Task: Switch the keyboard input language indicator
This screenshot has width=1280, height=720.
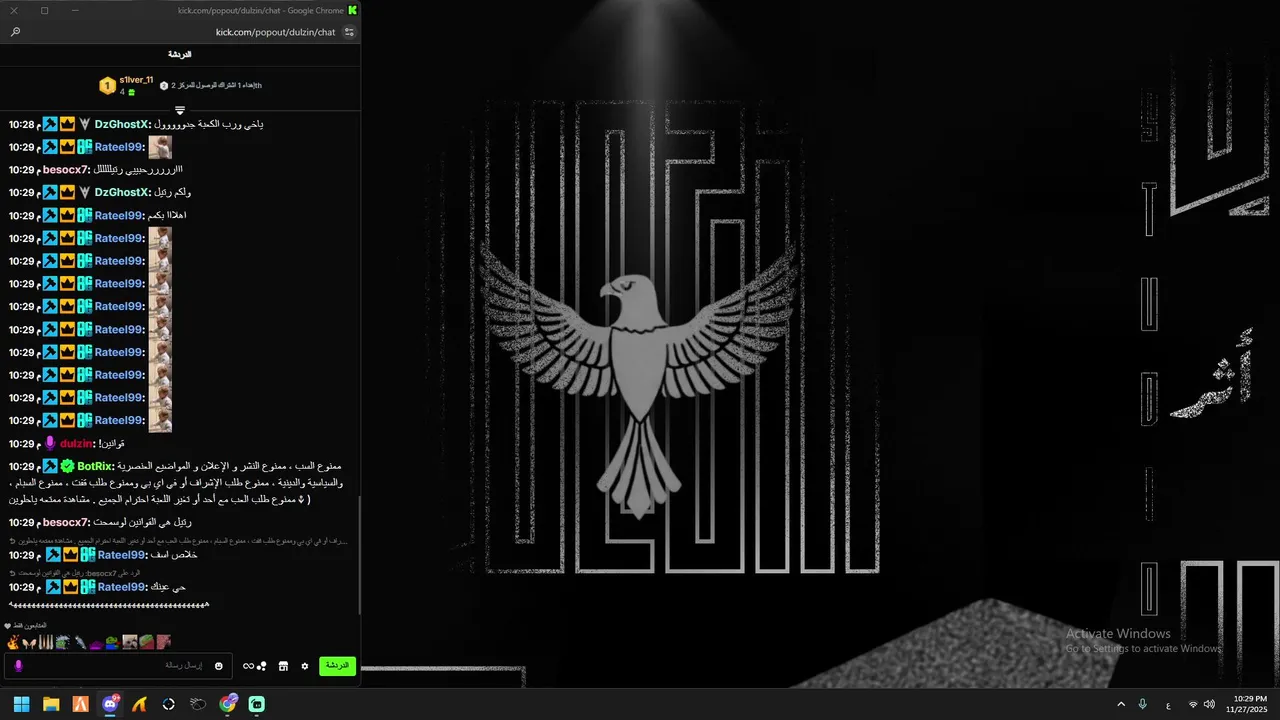Action: point(1168,704)
